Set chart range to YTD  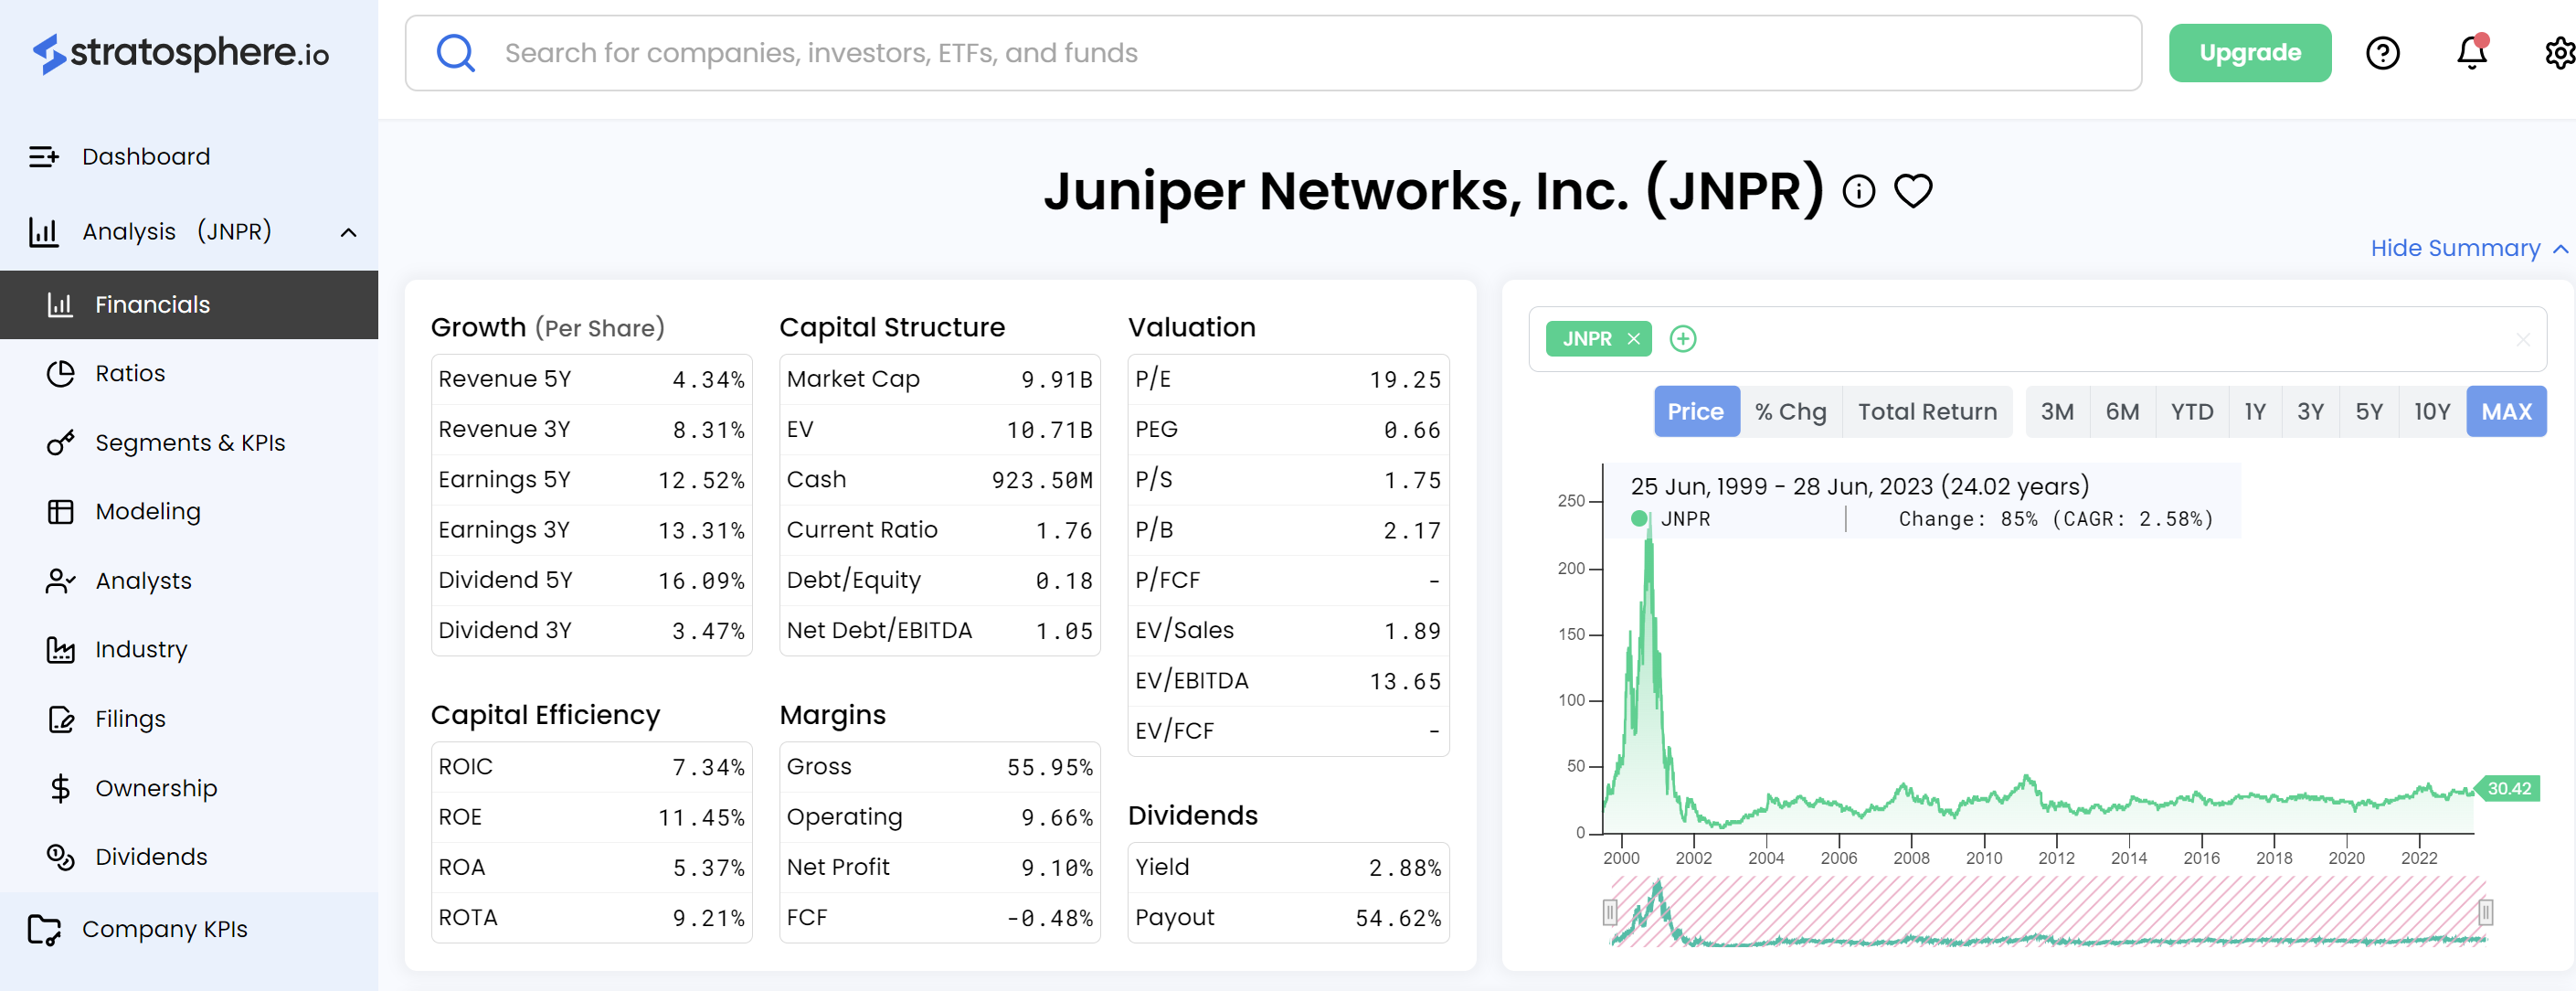click(2191, 411)
